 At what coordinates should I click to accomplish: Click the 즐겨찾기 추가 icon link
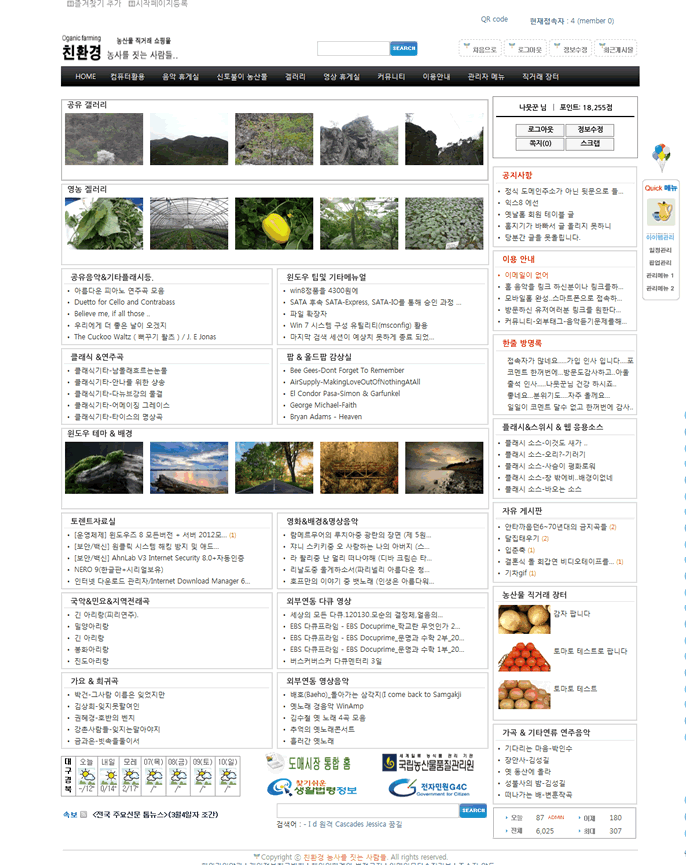[93, 5]
